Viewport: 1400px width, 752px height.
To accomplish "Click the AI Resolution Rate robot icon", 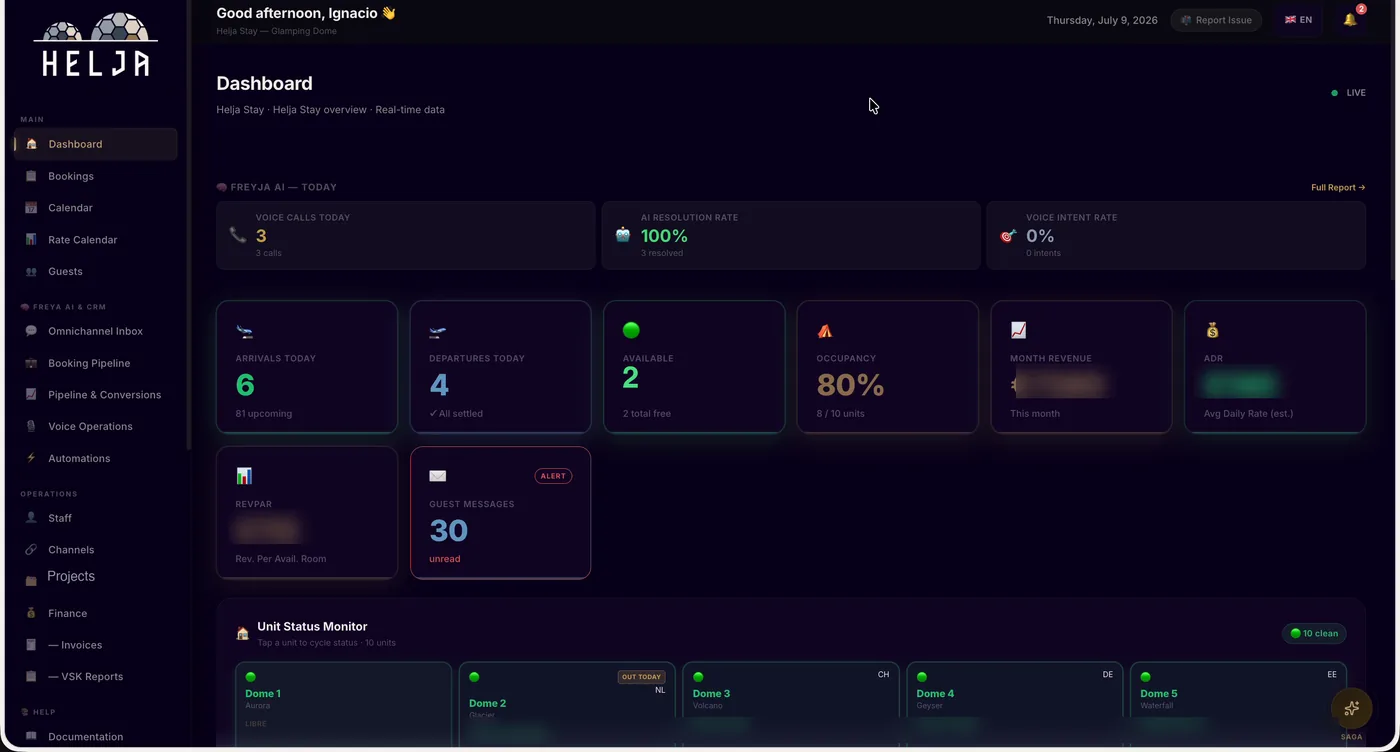I will point(623,235).
